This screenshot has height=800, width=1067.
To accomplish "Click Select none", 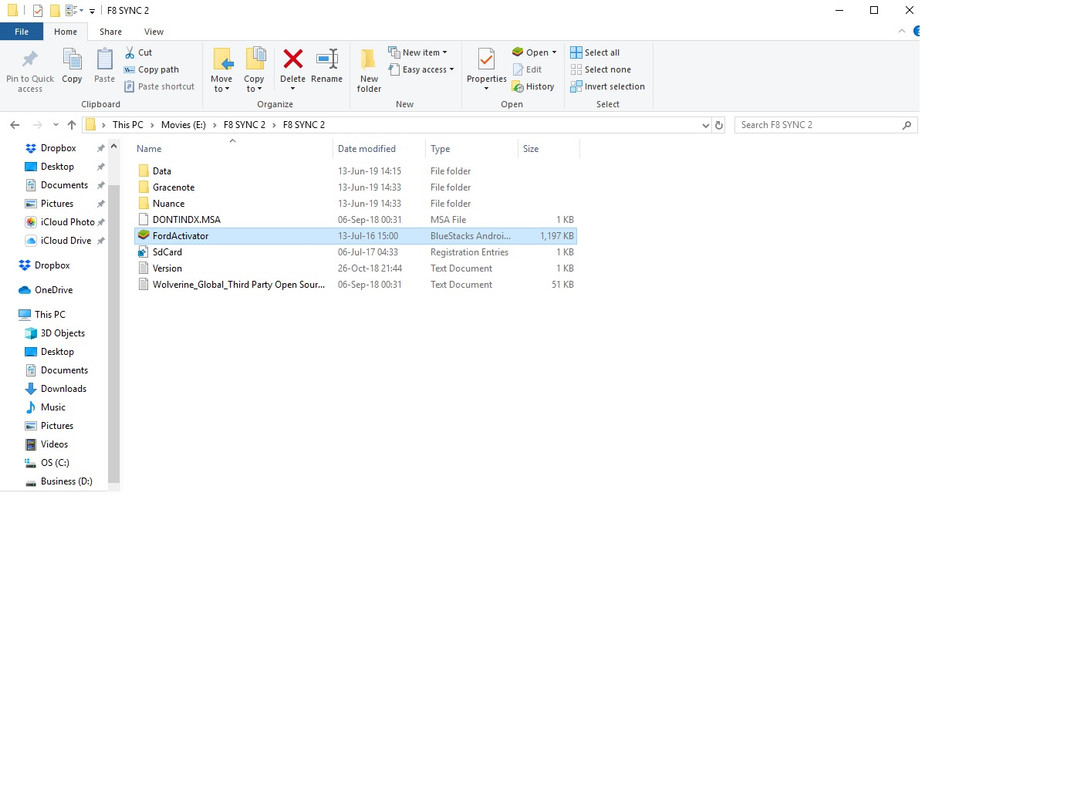I will [x=601, y=69].
